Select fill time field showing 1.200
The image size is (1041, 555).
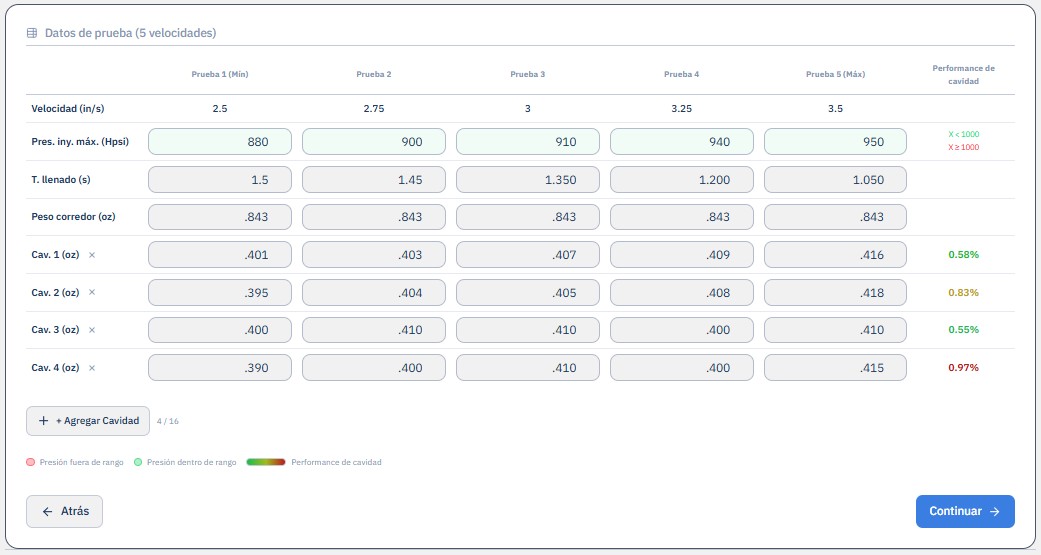point(682,179)
